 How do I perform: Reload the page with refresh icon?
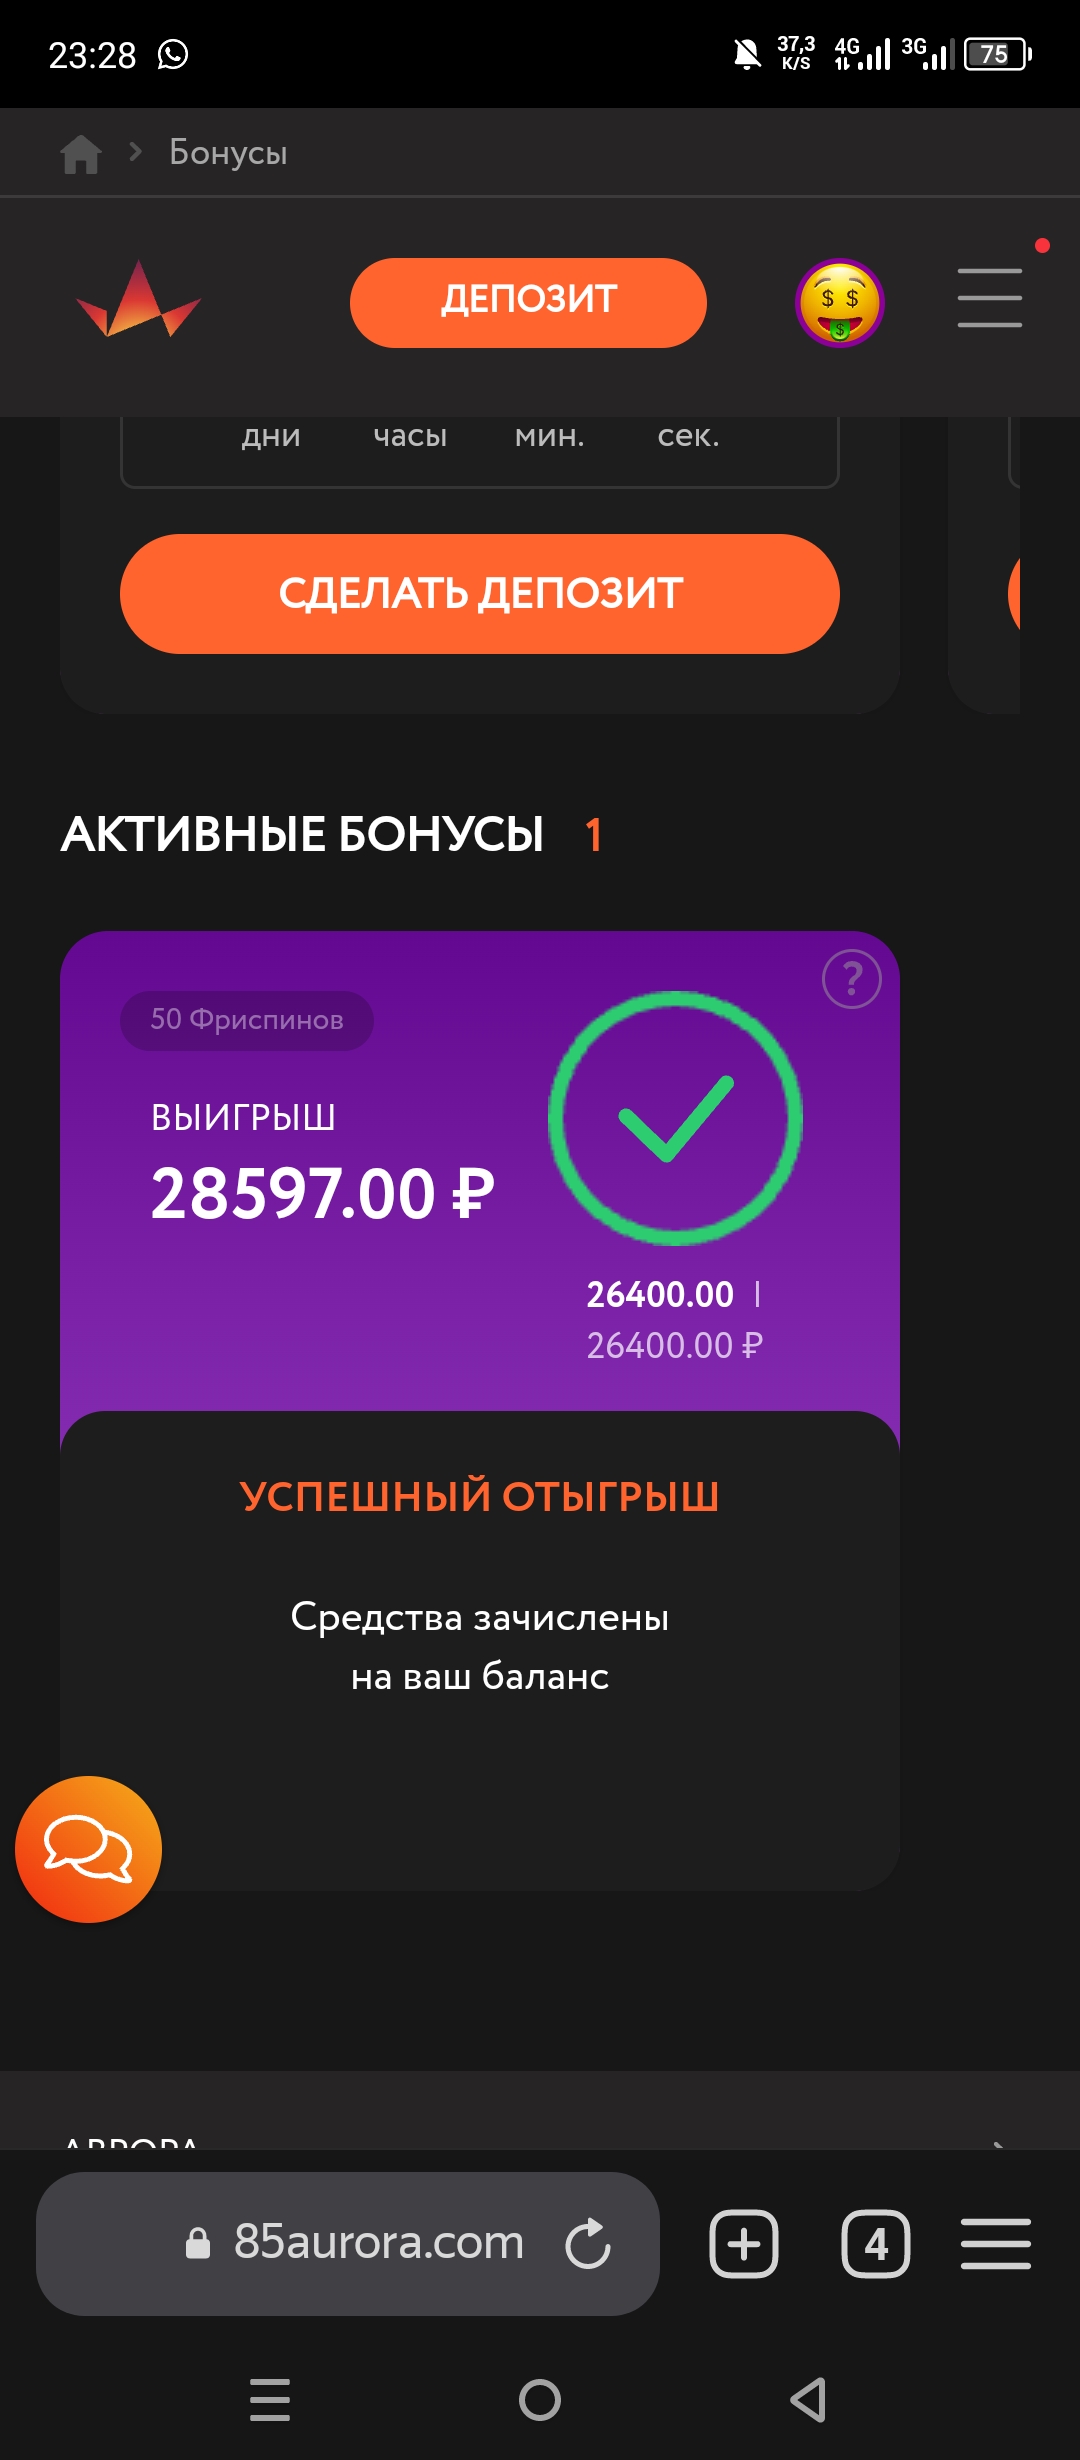pyautogui.click(x=588, y=2243)
